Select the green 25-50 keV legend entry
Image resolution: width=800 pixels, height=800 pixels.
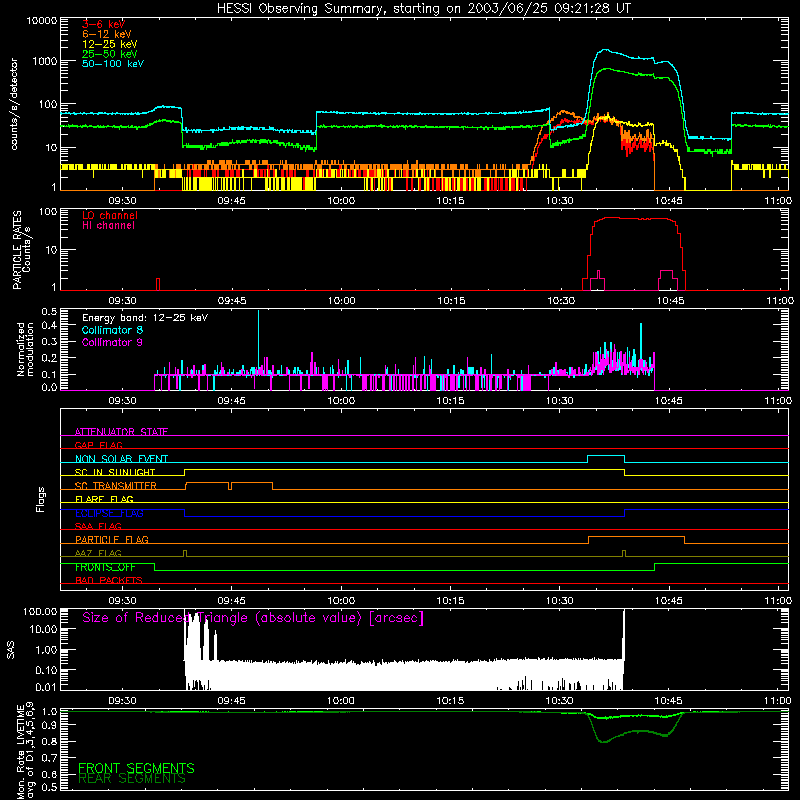pos(110,54)
